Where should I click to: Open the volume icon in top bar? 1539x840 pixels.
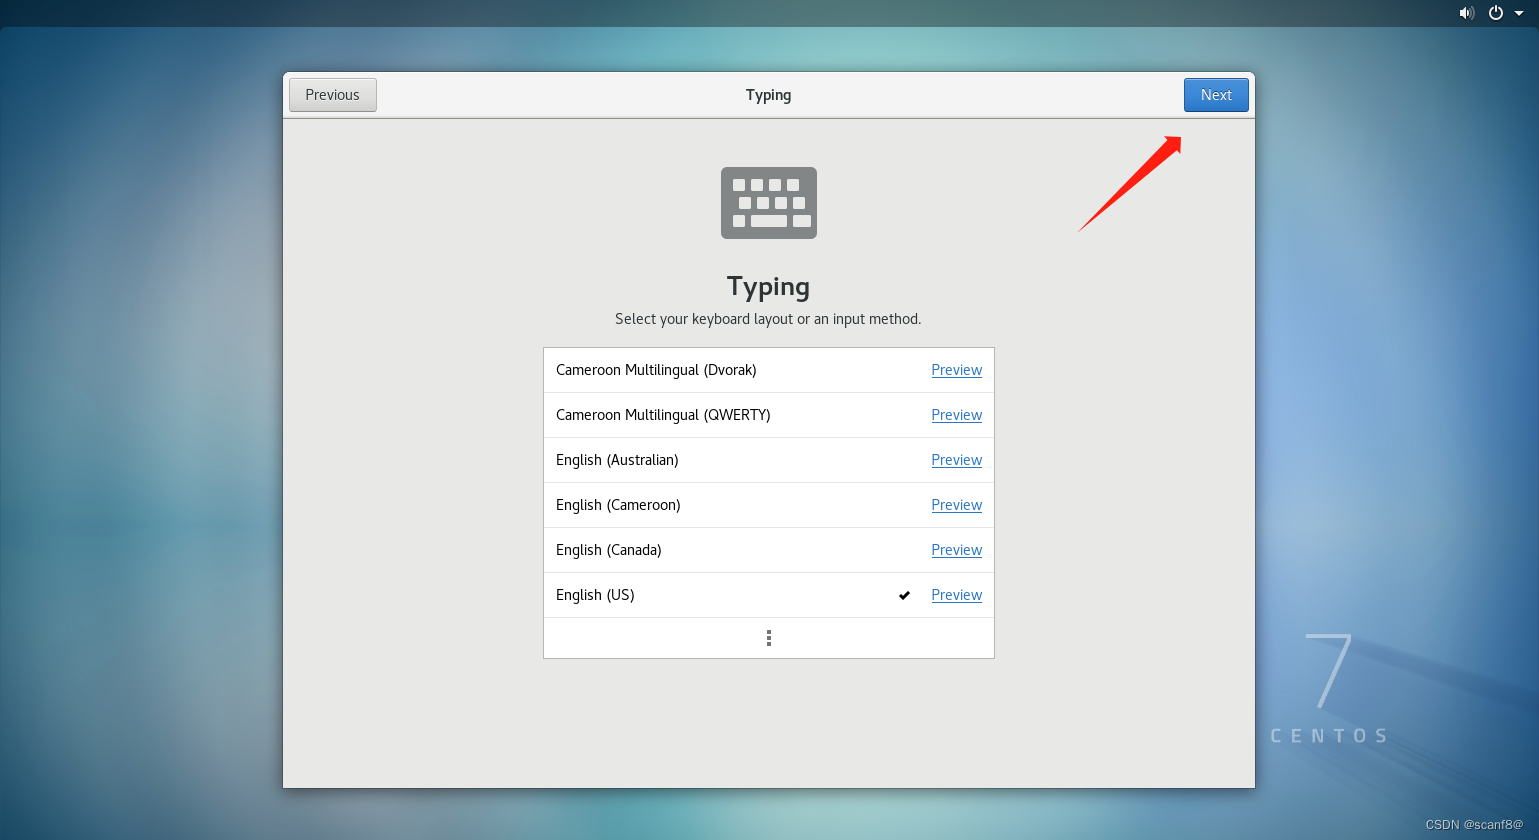(1467, 13)
